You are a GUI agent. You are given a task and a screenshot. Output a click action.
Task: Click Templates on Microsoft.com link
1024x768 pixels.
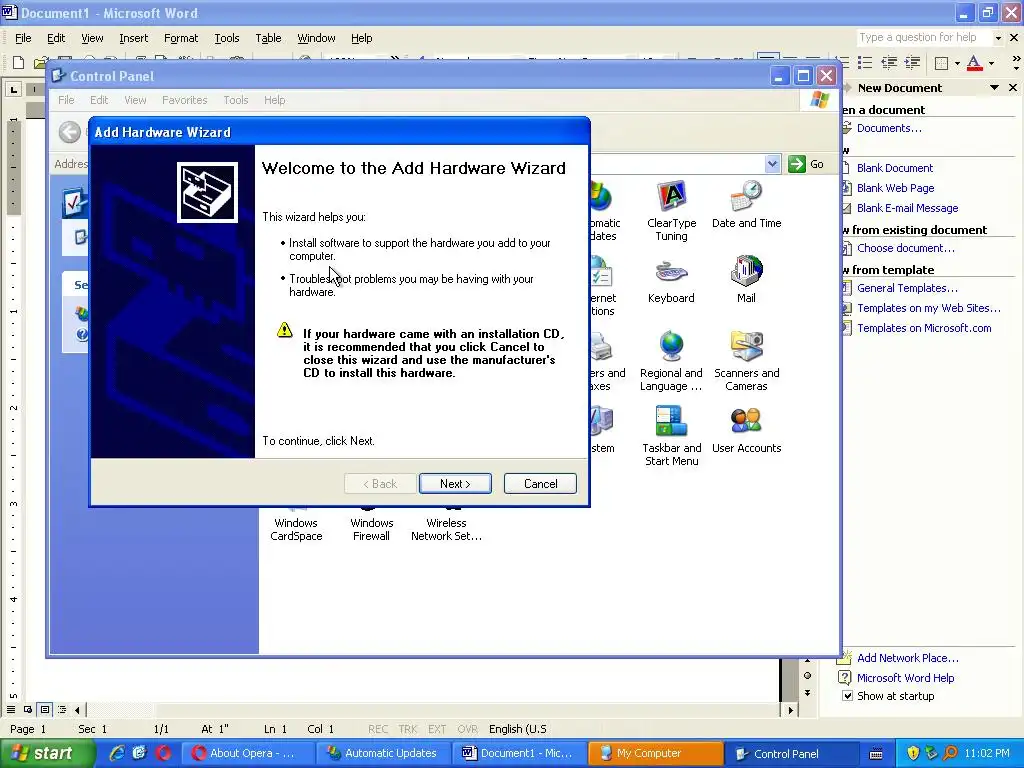(x=924, y=328)
